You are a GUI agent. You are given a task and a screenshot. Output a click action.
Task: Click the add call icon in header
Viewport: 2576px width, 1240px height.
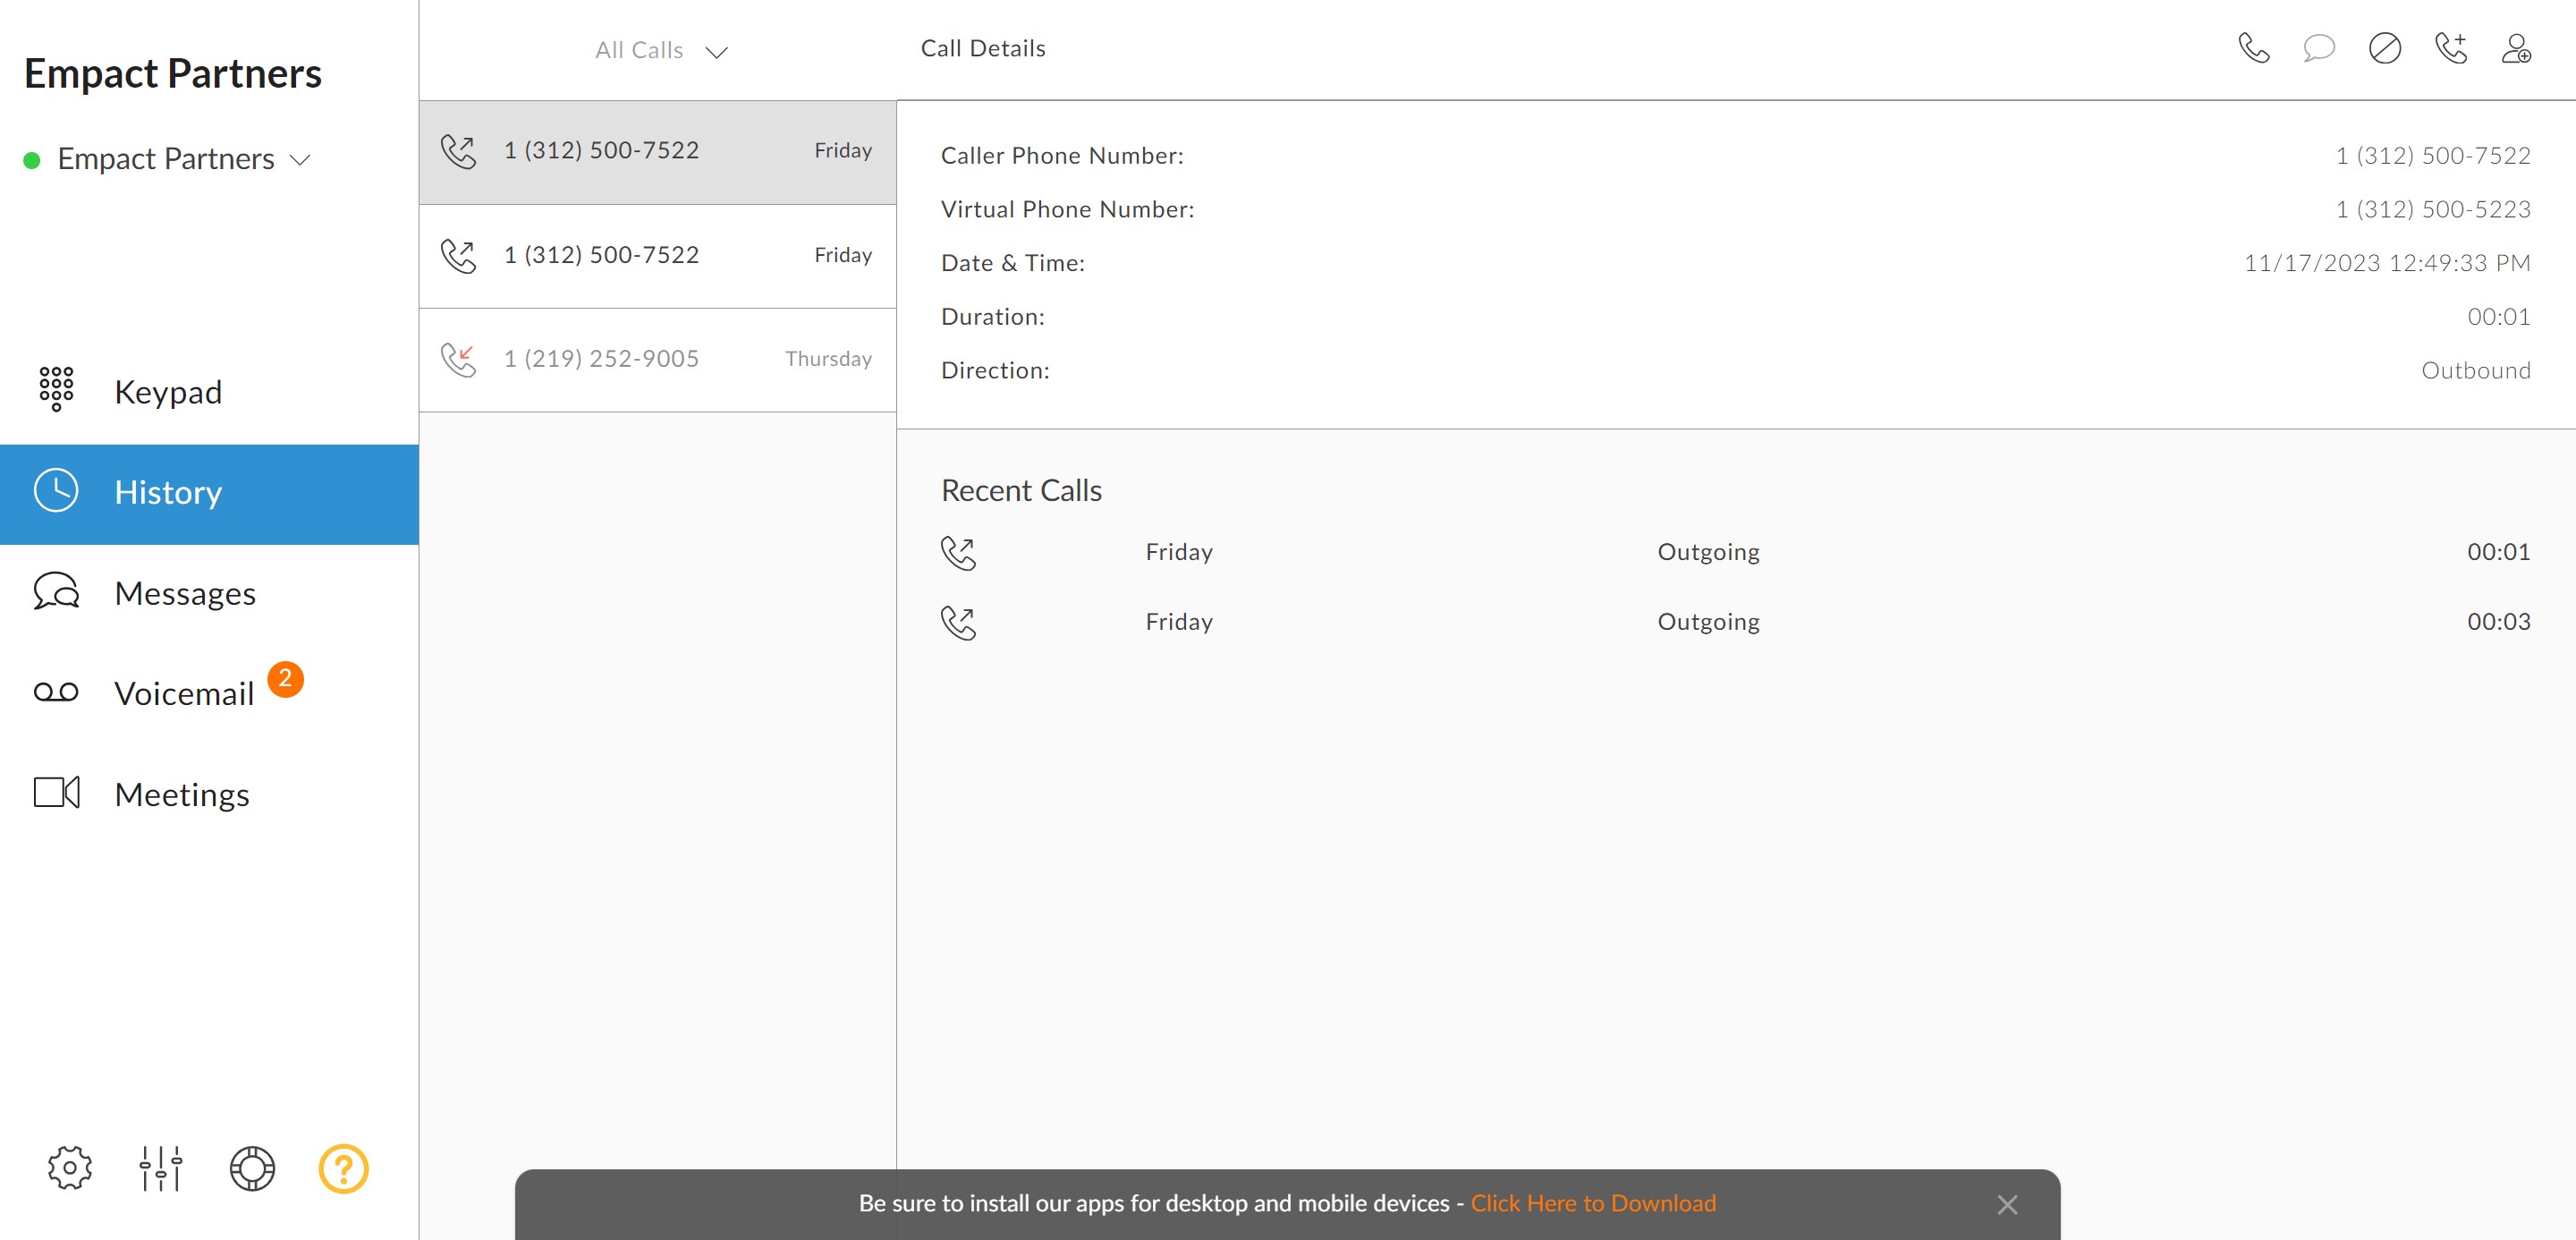point(2450,48)
